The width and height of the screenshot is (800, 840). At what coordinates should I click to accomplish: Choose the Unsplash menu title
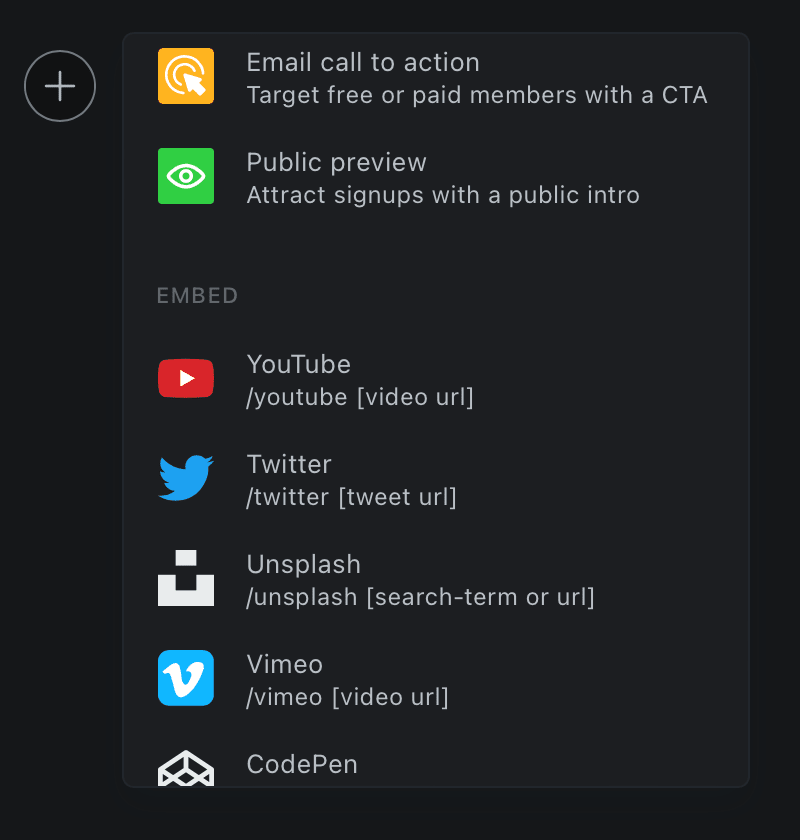click(304, 564)
